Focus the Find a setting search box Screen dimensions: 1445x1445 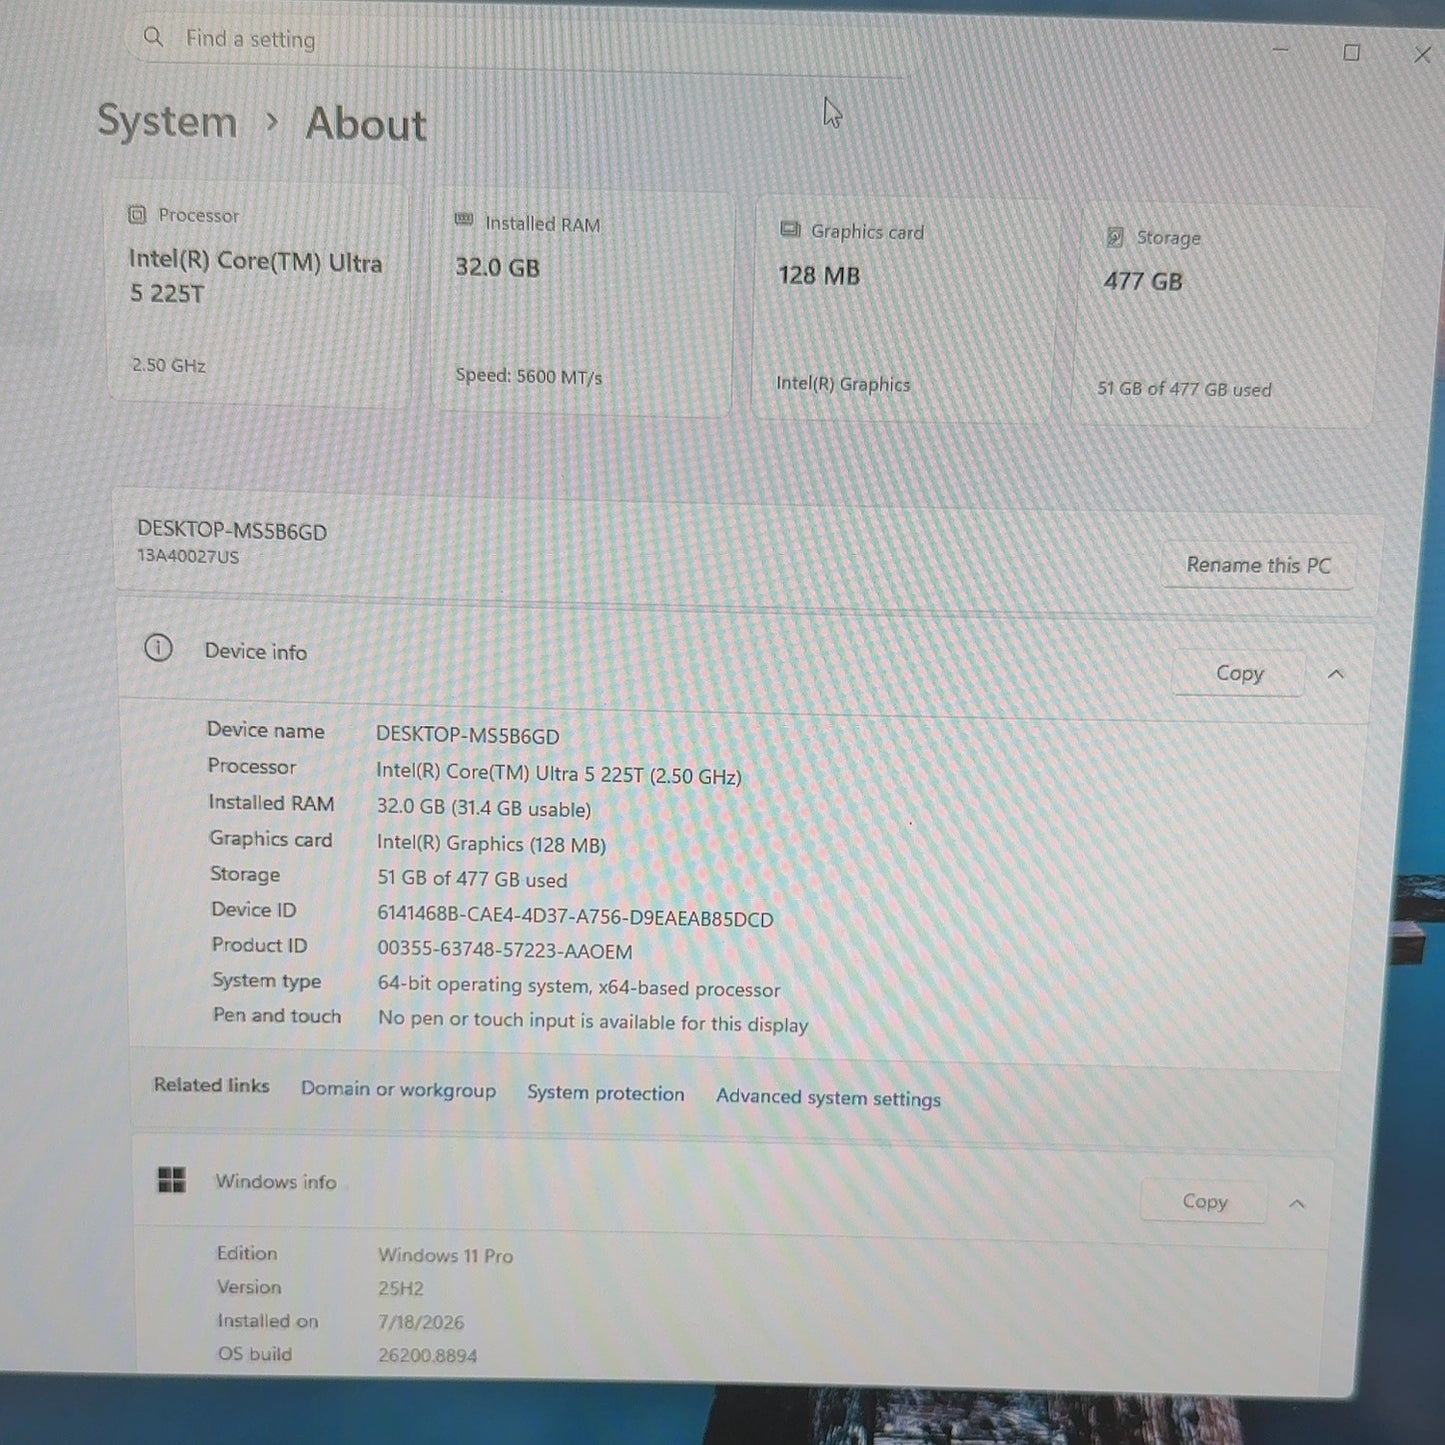click(520, 41)
